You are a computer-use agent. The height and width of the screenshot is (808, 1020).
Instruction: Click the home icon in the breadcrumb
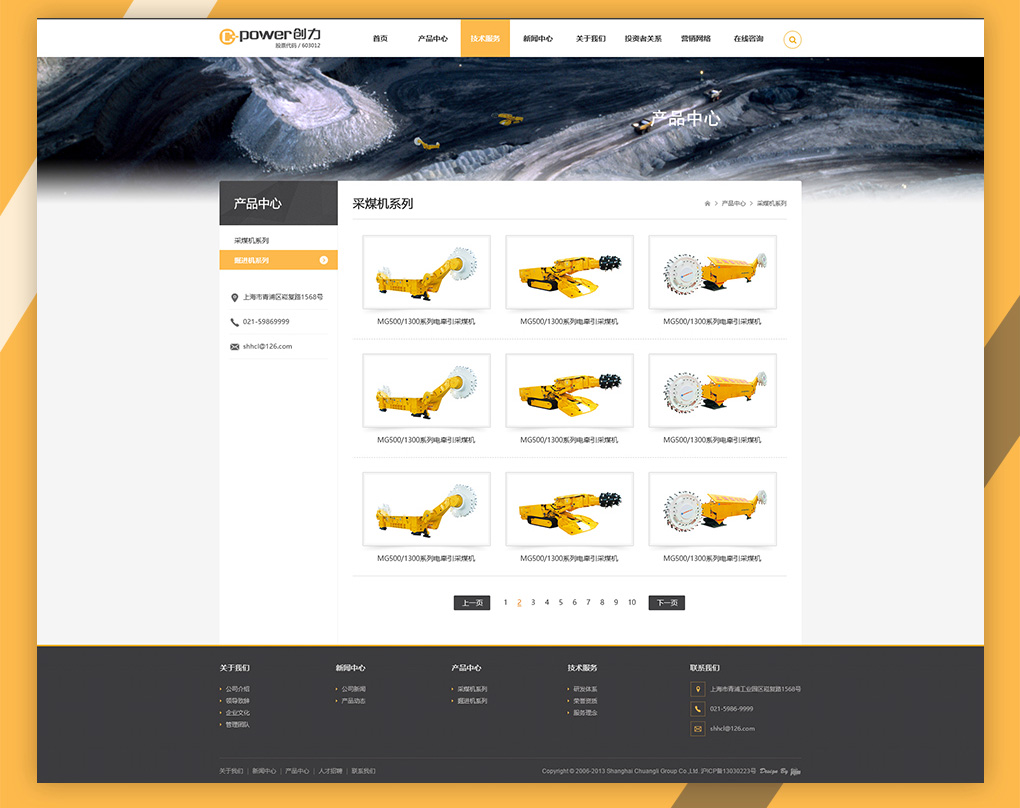point(707,203)
